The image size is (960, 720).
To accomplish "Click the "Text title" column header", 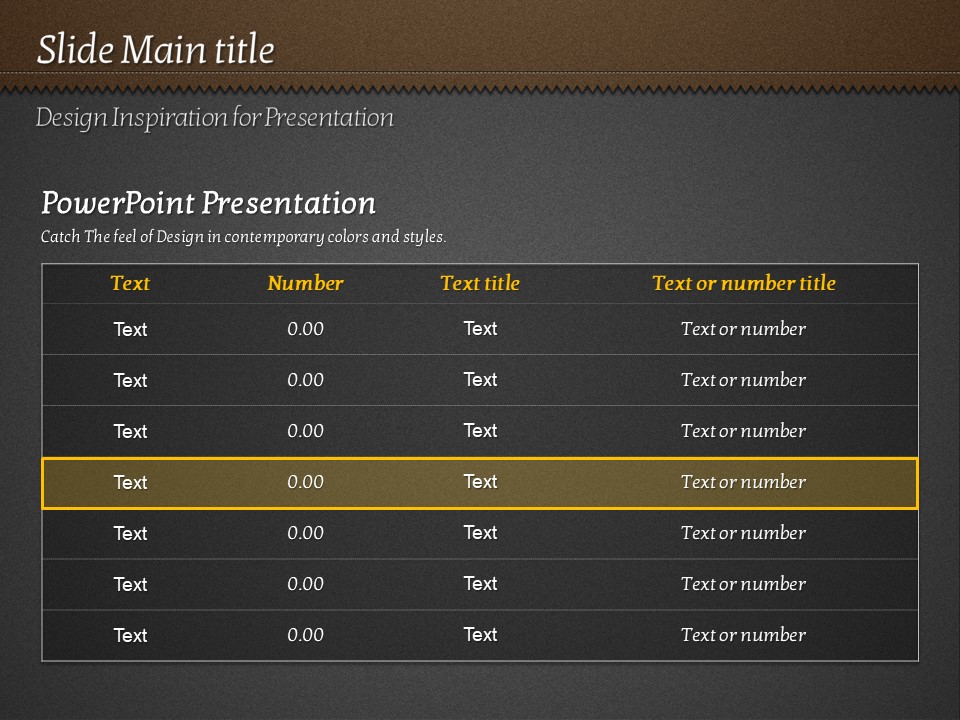I will pos(480,283).
